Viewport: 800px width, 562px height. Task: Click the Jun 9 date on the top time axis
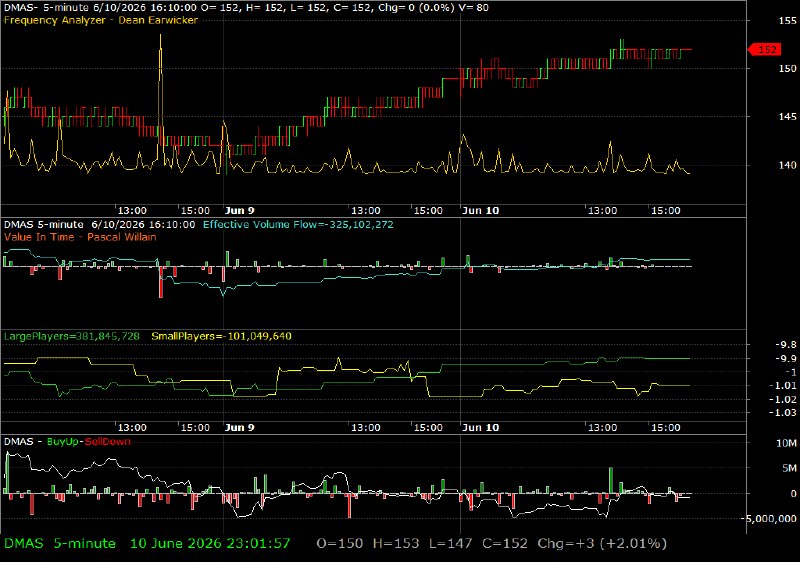(x=239, y=211)
